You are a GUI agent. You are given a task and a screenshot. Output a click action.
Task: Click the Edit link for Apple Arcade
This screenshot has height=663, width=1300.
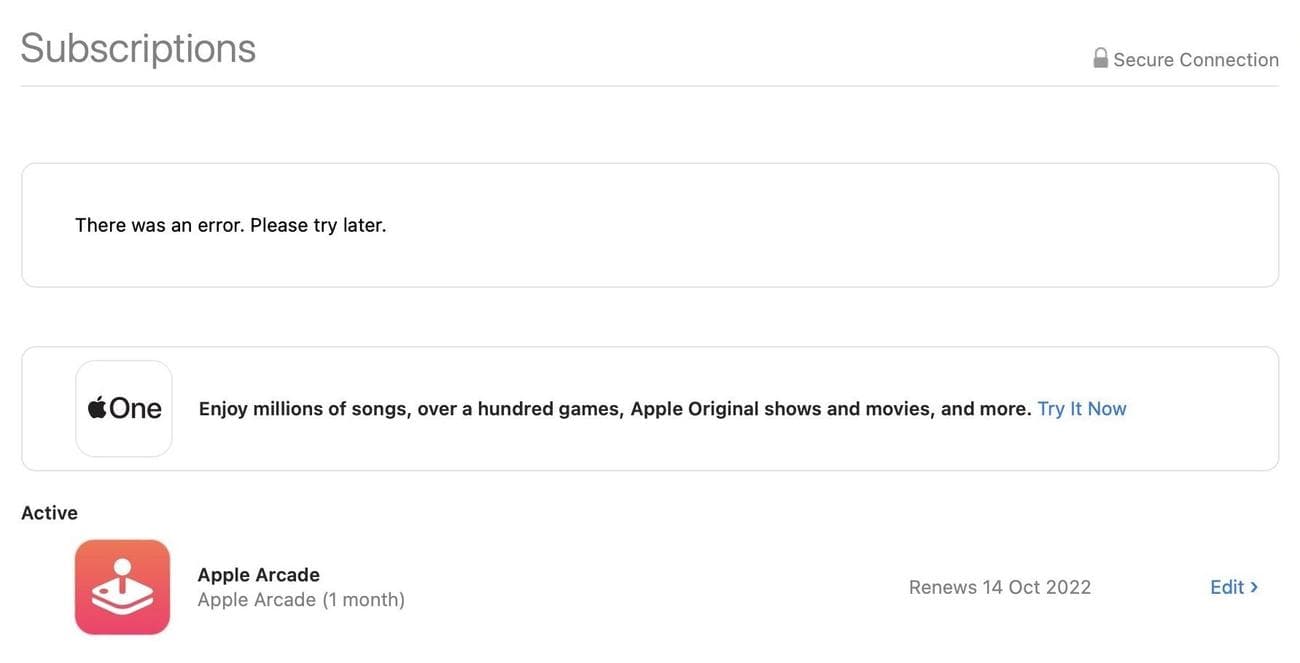[x=1227, y=586]
